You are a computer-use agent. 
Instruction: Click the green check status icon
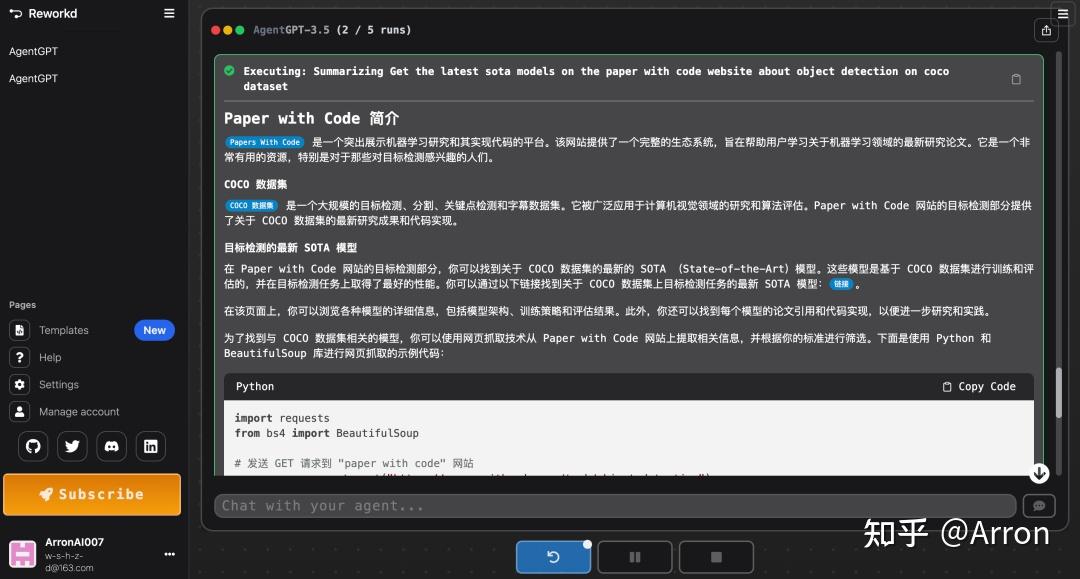[x=229, y=71]
